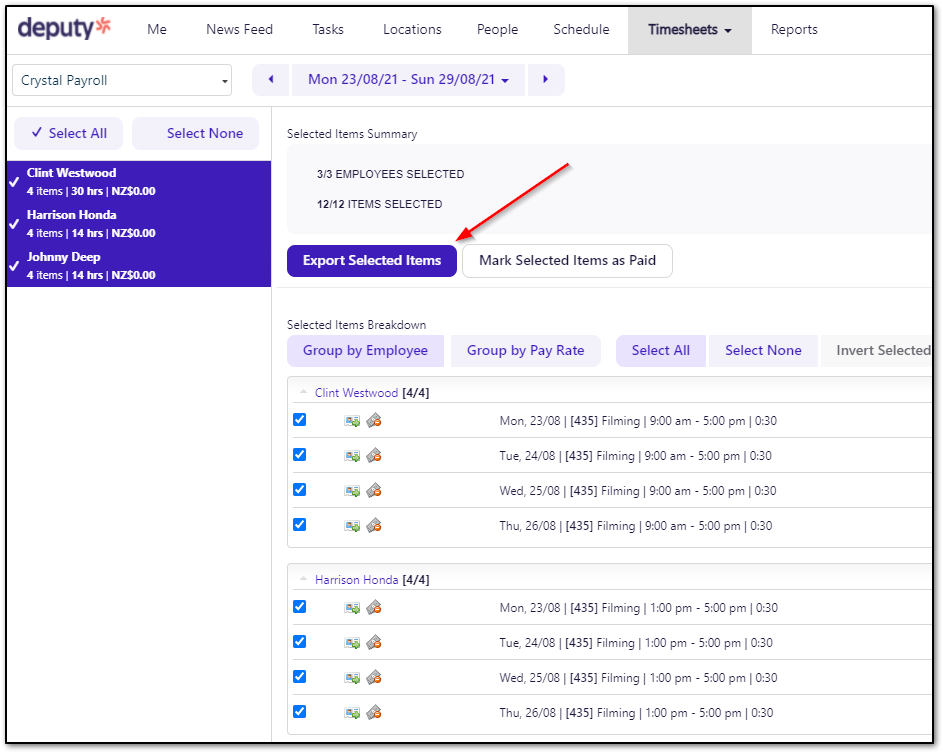Uncheck Clint Westwood Thu 26/08 timesheet

click(x=299, y=524)
